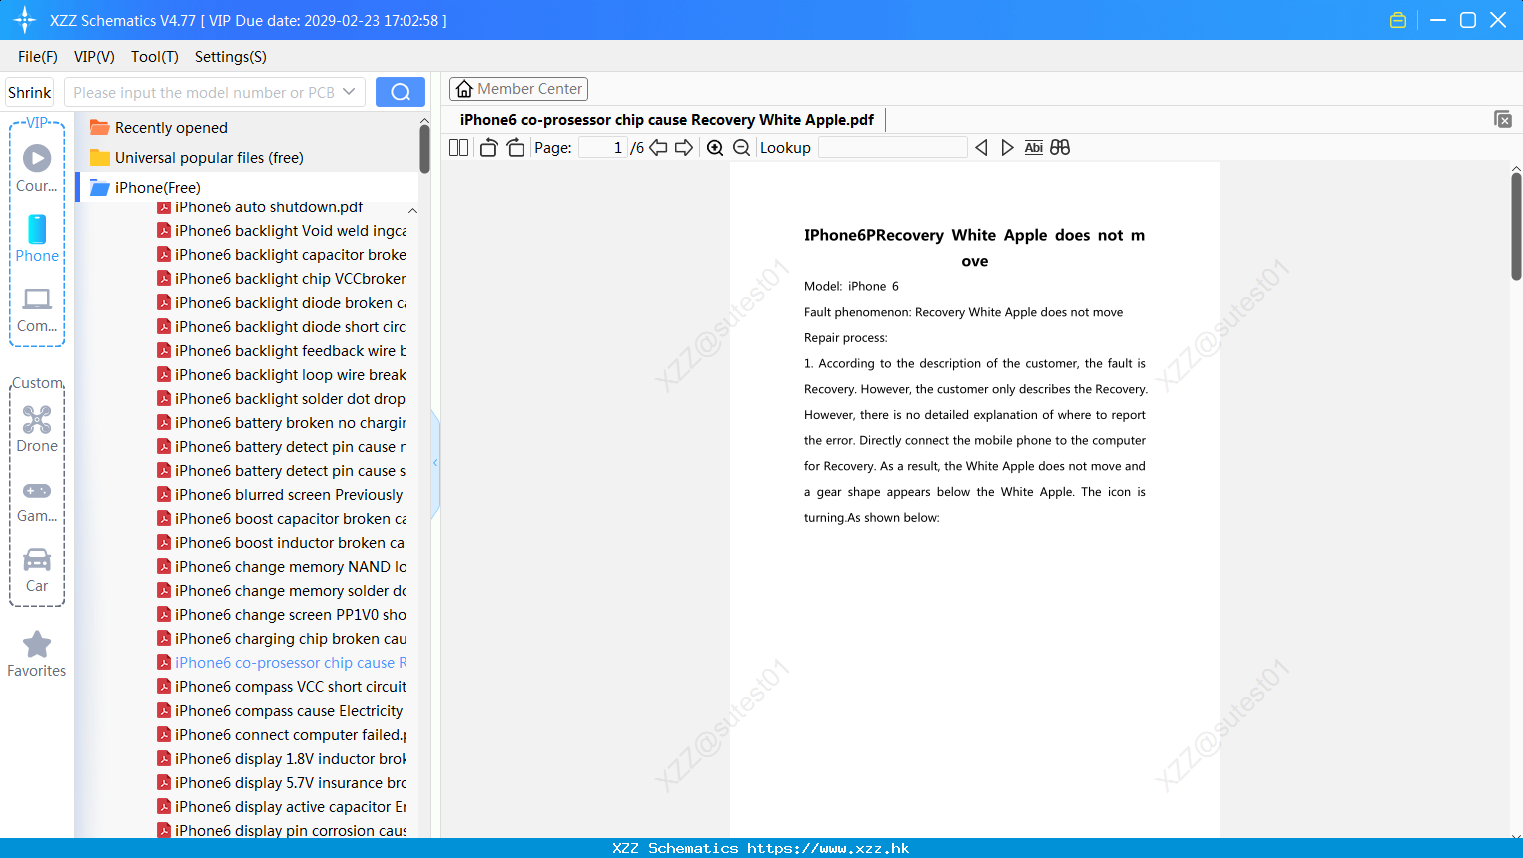Screen dimensions: 1523x858
Task: Click the PDF viewer vertical scrollbar
Action: pos(1516,226)
